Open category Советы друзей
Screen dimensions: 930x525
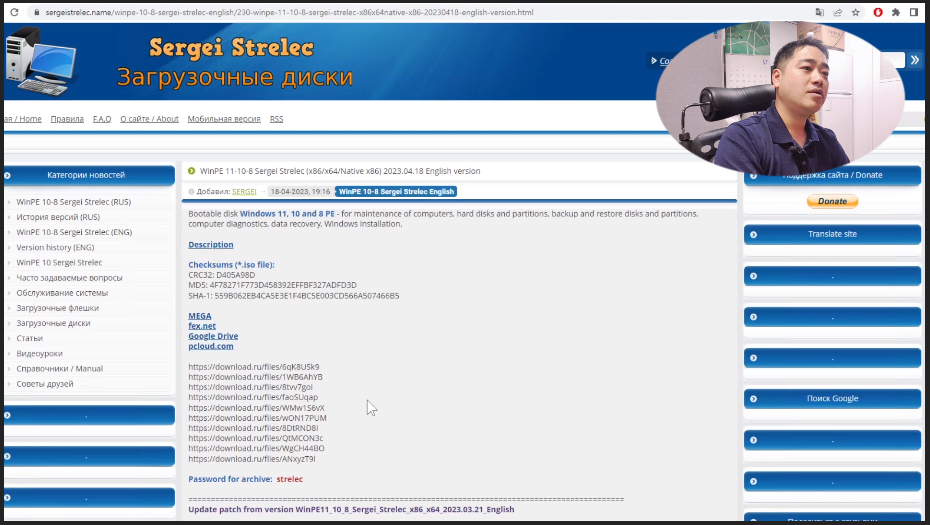(45, 384)
